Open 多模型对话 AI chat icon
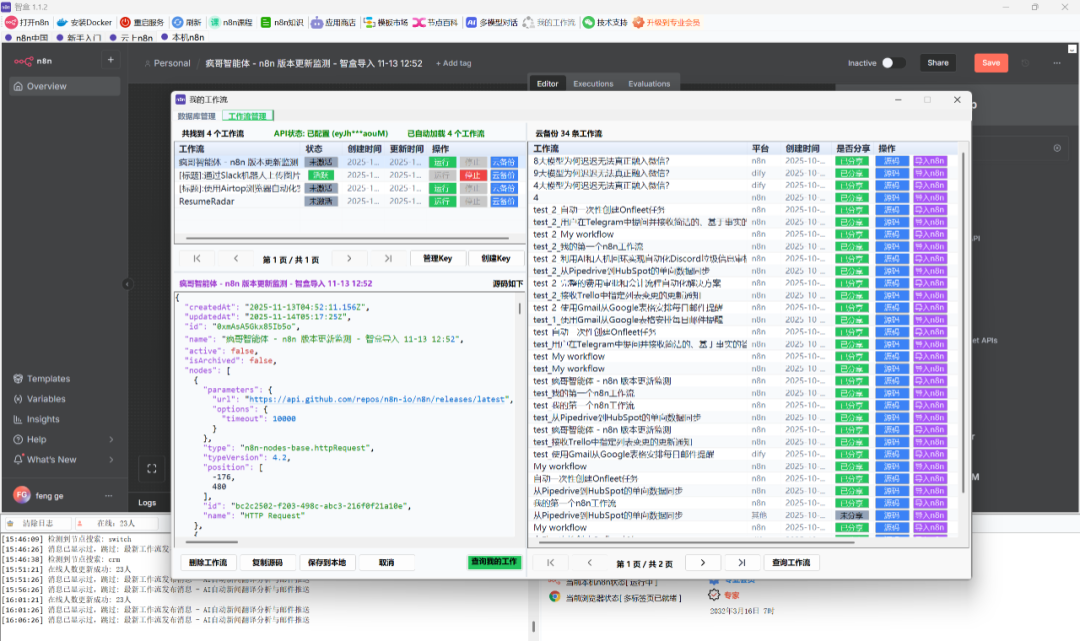Viewport: 1080px width, 641px height. pyautogui.click(x=471, y=22)
